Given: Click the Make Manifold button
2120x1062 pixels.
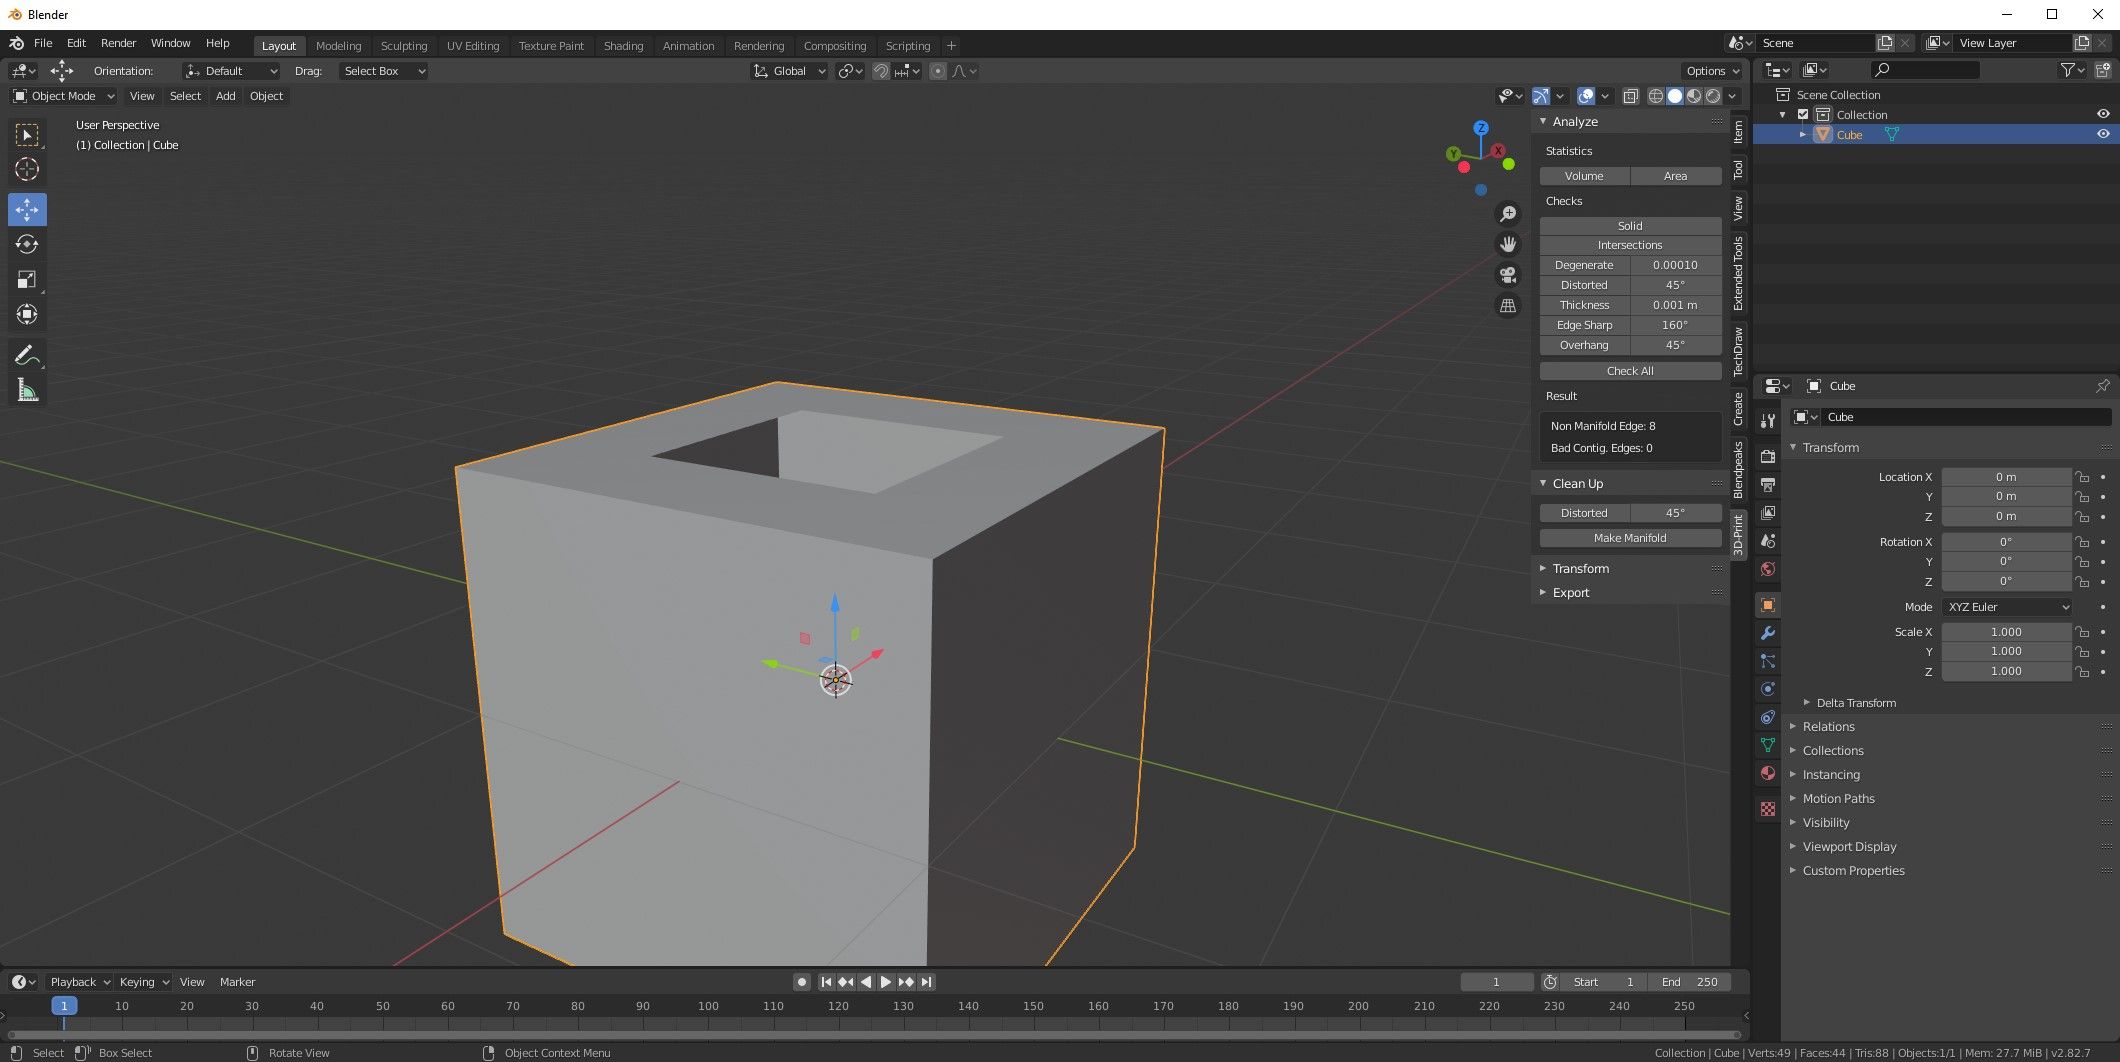Looking at the screenshot, I should pyautogui.click(x=1629, y=538).
